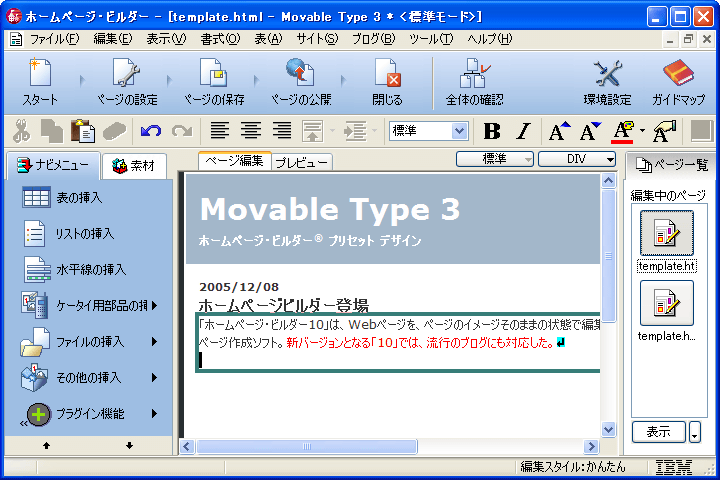Switch to the 素材 tab
This screenshot has width=720, height=480.
pyautogui.click(x=134, y=166)
